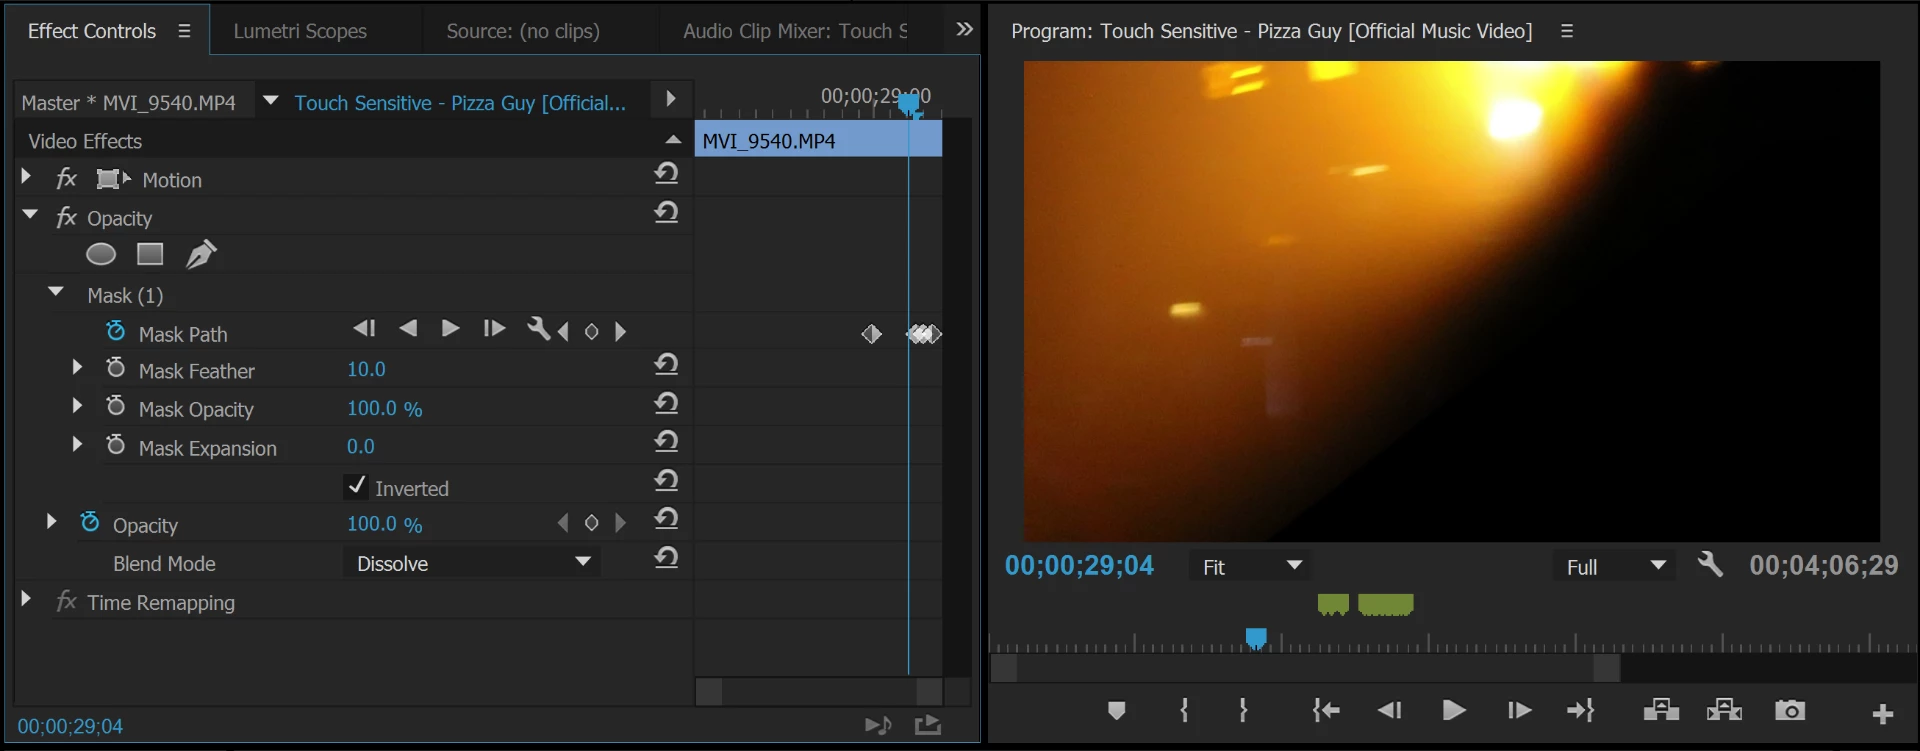The width and height of the screenshot is (1920, 751).
Task: Toggle the Motion effect fx switch
Action: 67,179
